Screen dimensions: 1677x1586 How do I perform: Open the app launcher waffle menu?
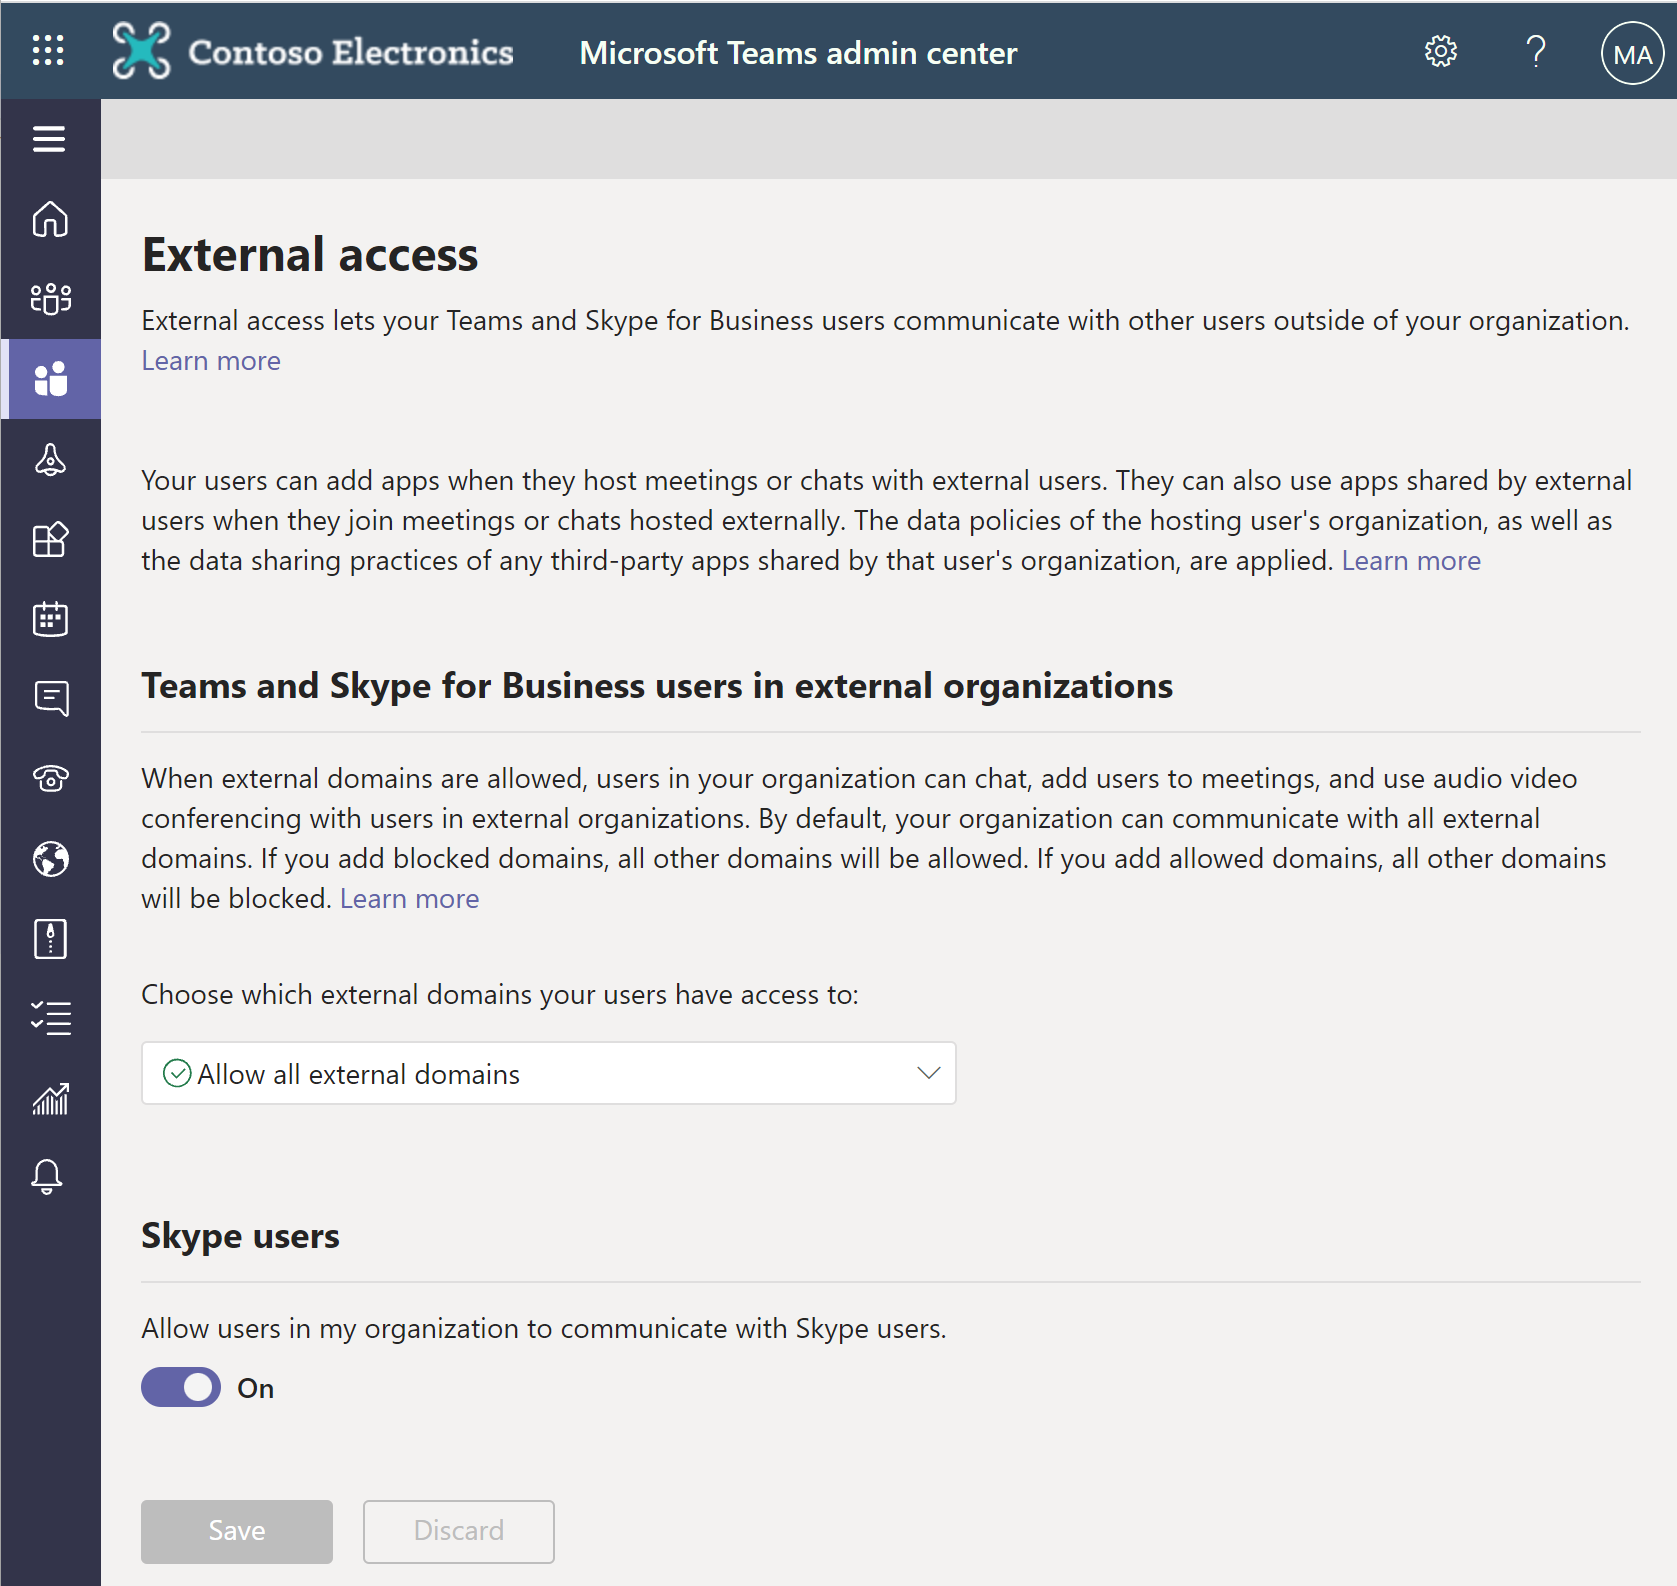pos(48,50)
